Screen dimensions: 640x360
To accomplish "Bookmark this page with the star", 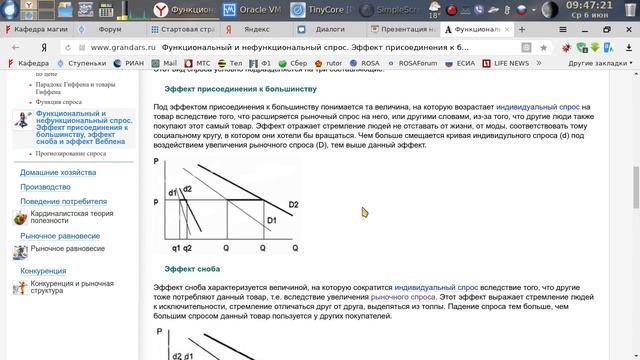I will click(x=543, y=48).
